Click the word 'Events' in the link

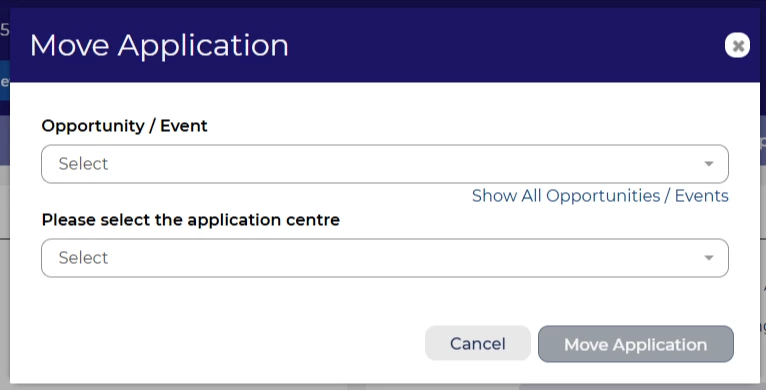coord(702,195)
